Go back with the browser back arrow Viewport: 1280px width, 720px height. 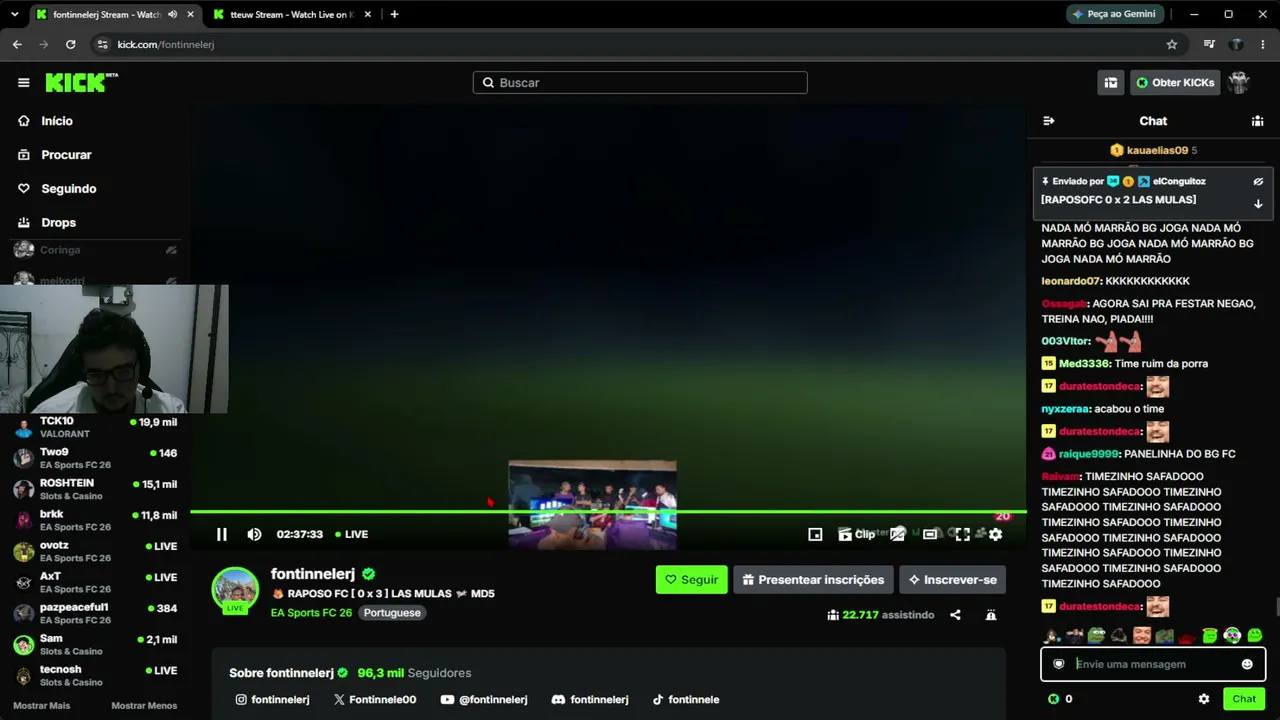[x=17, y=44]
